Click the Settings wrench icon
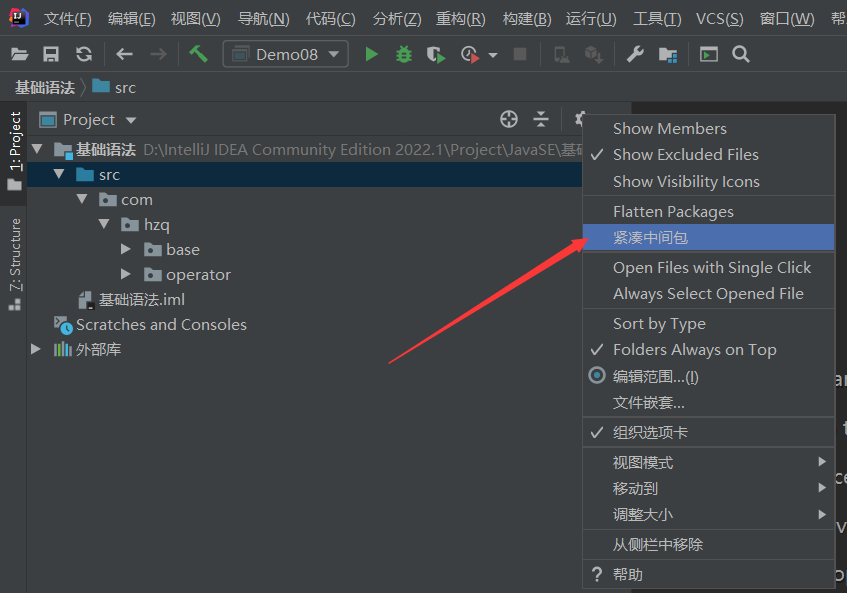Image resolution: width=847 pixels, height=593 pixels. [635, 55]
